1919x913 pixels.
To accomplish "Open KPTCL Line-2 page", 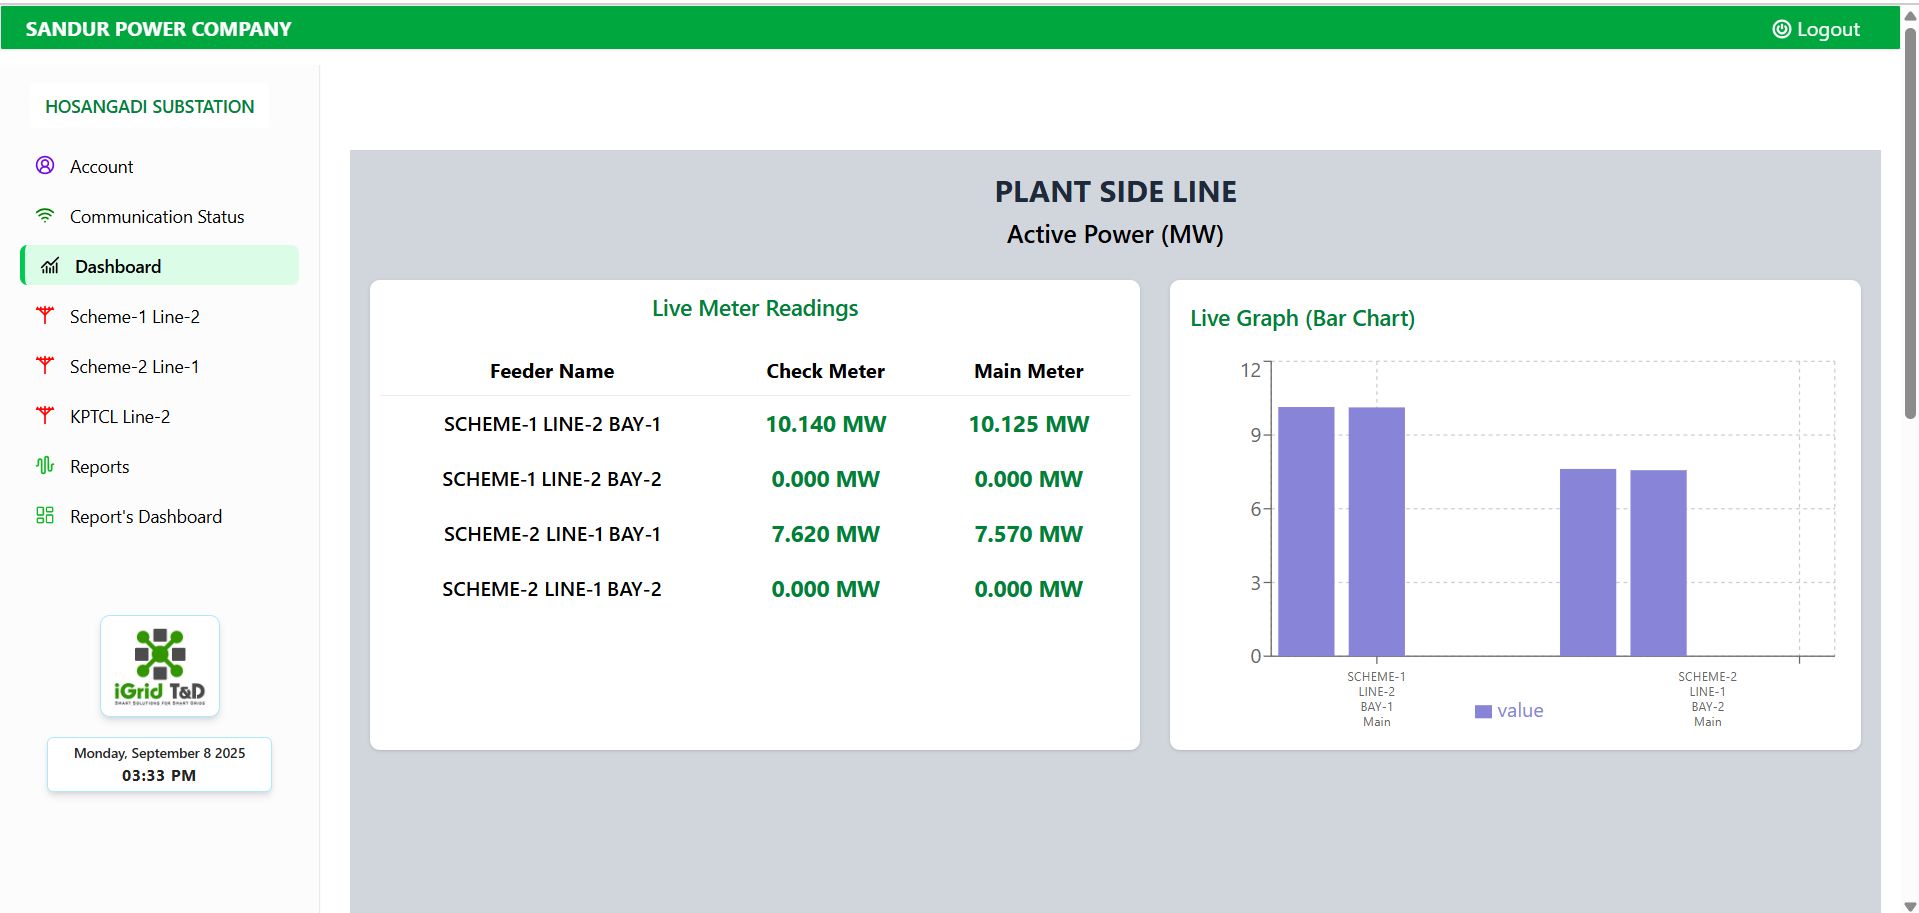I will (x=160, y=416).
